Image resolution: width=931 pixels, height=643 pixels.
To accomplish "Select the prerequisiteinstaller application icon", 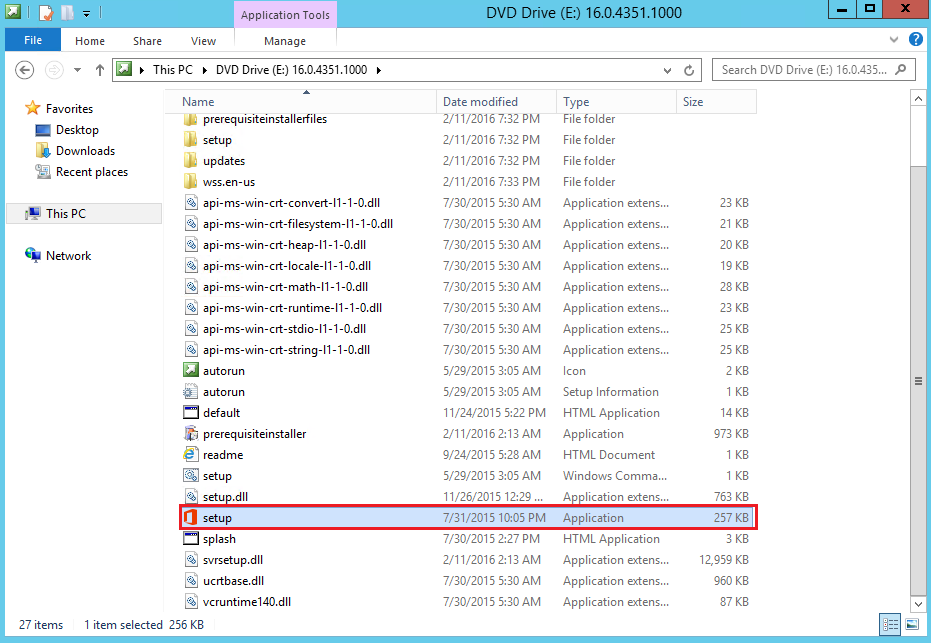I will point(191,434).
